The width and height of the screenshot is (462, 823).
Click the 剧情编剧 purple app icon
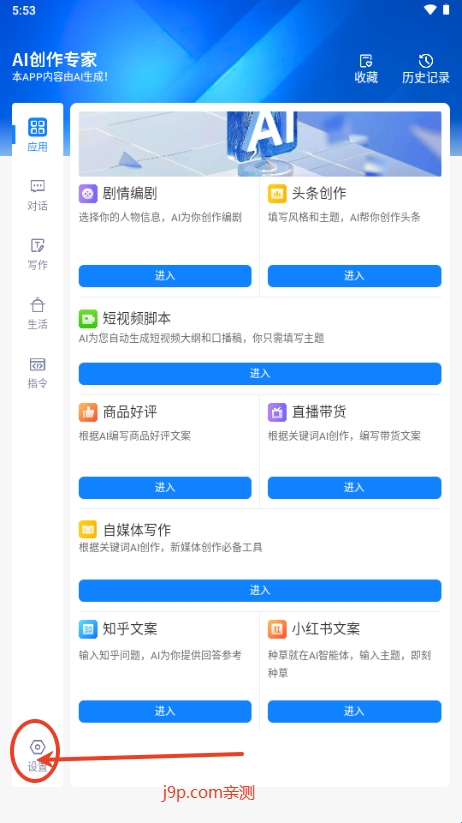[x=88, y=194]
